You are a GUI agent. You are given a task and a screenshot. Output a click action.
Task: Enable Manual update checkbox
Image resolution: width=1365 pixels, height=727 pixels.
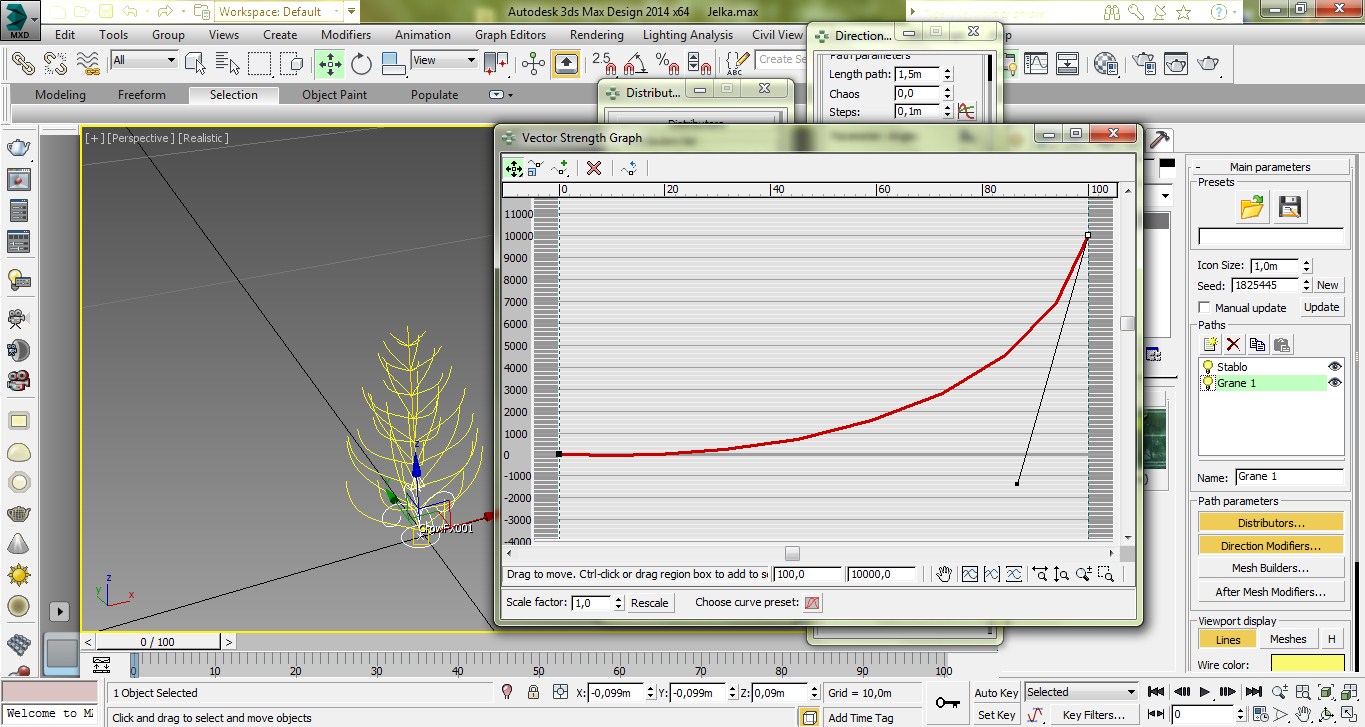tap(1205, 308)
